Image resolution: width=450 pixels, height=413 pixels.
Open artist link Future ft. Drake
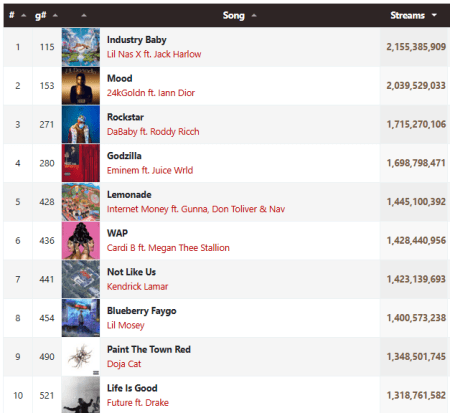(x=138, y=403)
